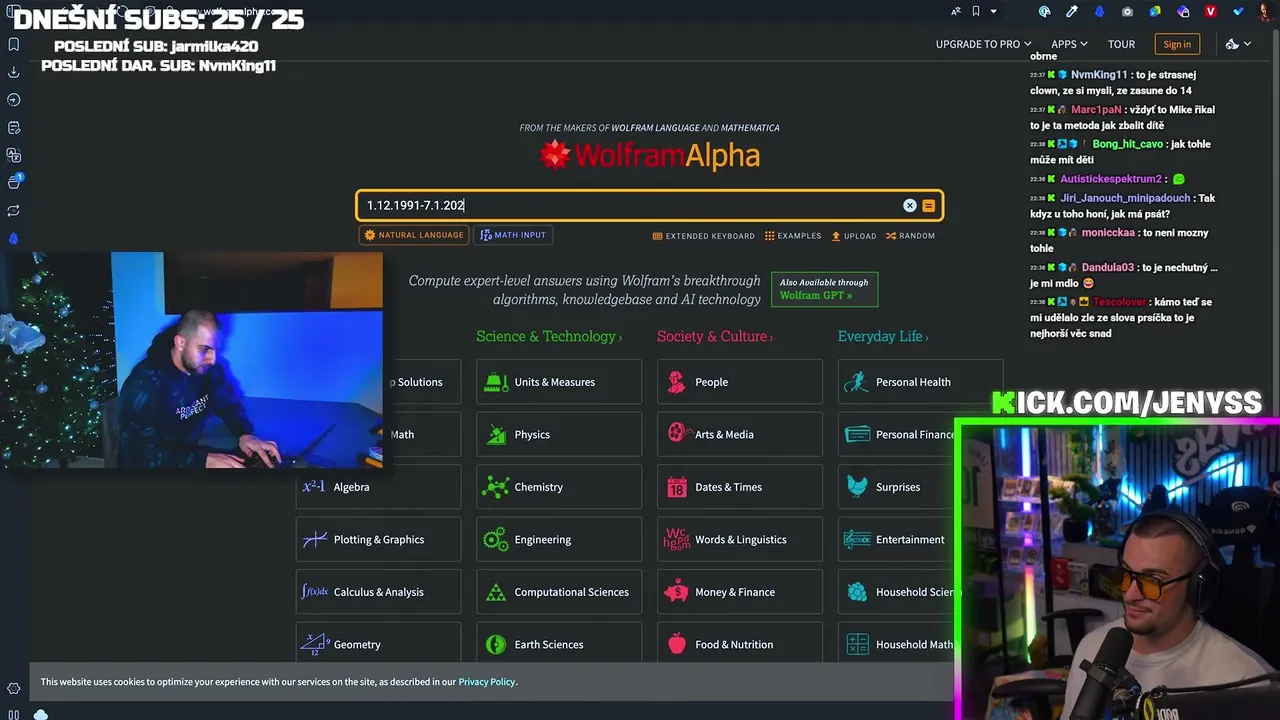Viewport: 1280px width, 720px height.
Task: Open the Food & Nutrition topic
Action: point(740,645)
